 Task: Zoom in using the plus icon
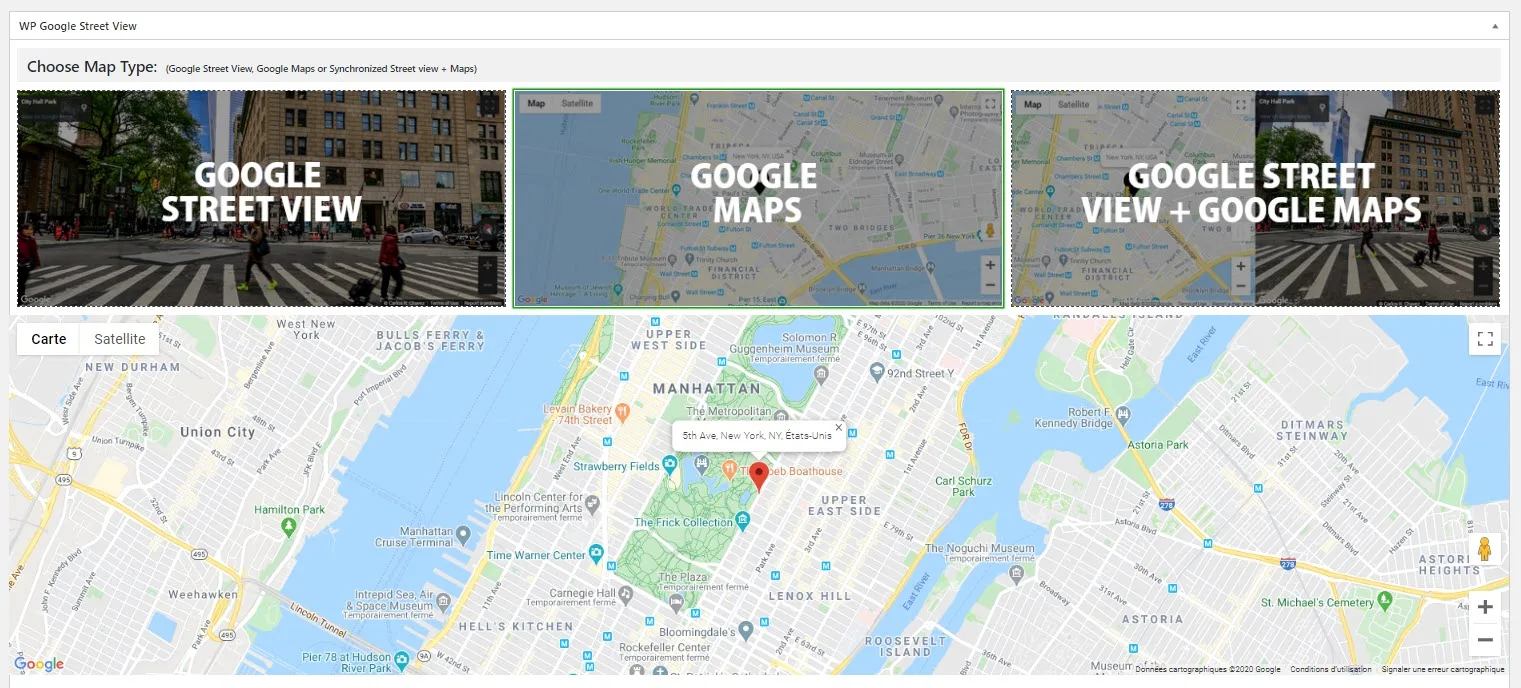1485,606
